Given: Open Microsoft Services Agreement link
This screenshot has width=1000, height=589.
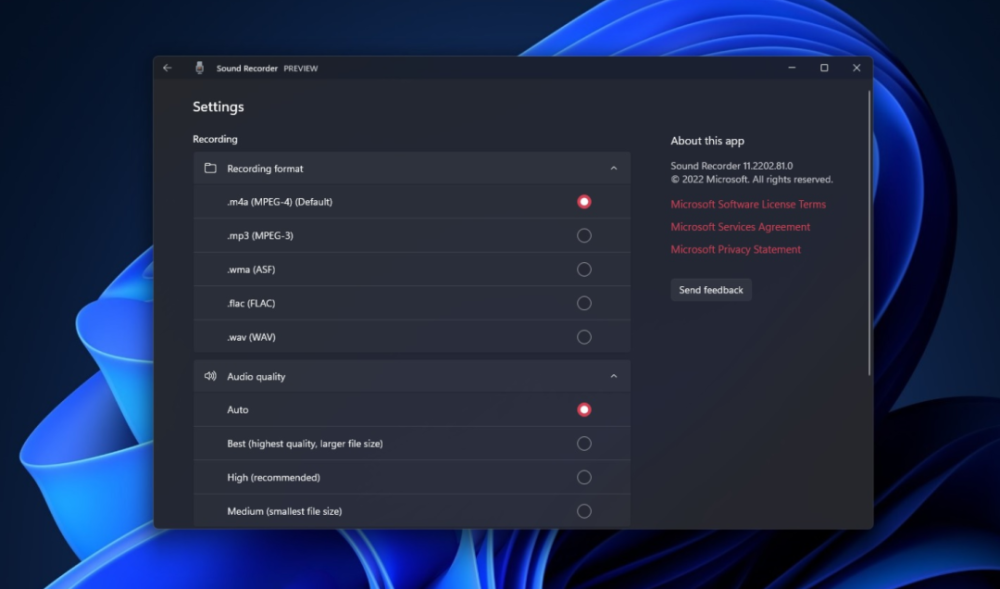Looking at the screenshot, I should (740, 227).
